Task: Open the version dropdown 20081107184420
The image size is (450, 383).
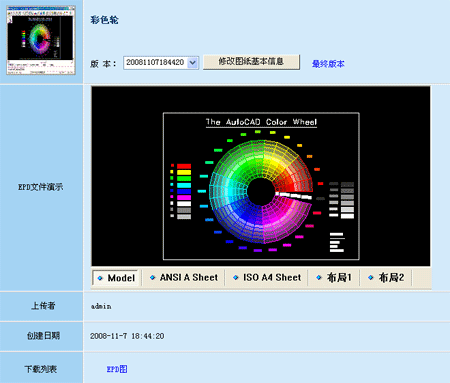Action: (x=161, y=63)
